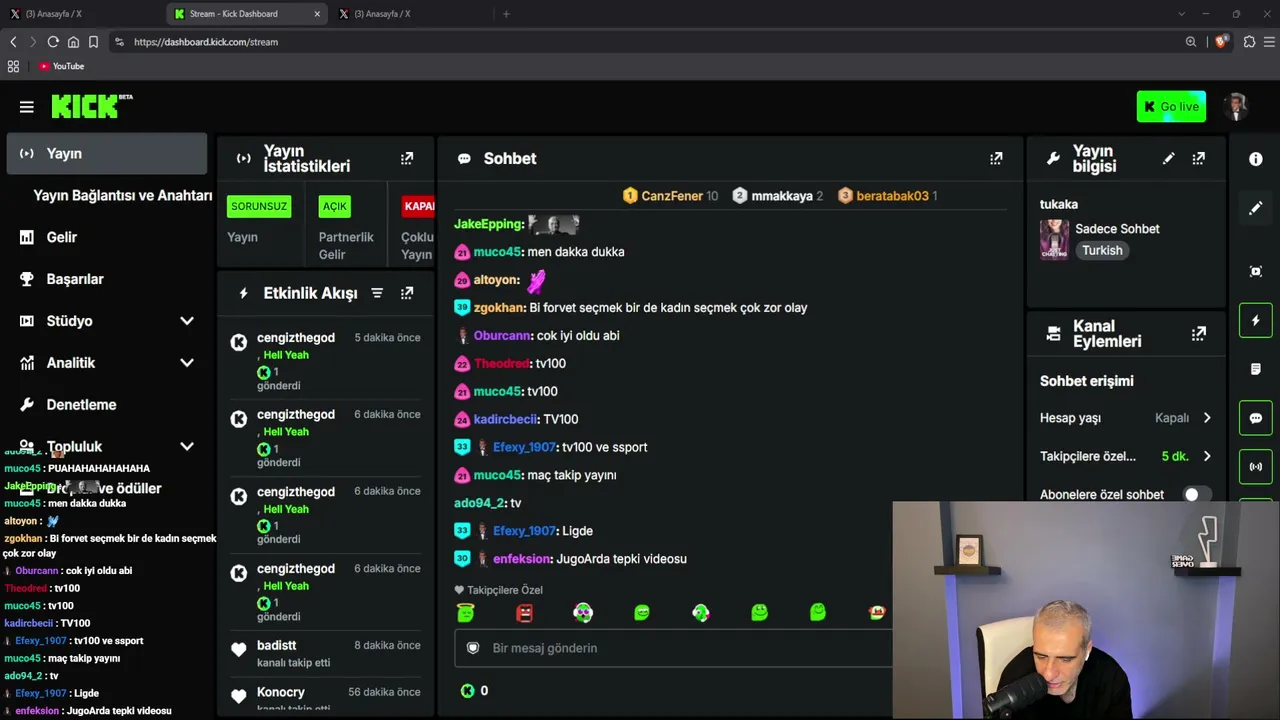1280x720 pixels.
Task: Open the Takipçilere özel setting chevron
Action: 1207,456
